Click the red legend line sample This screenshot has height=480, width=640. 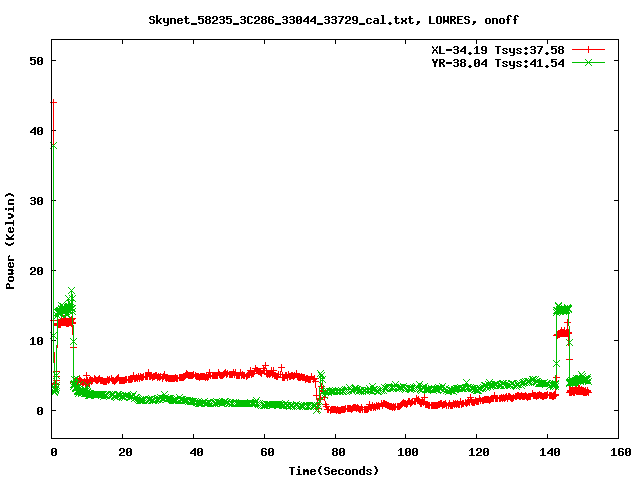(588, 50)
